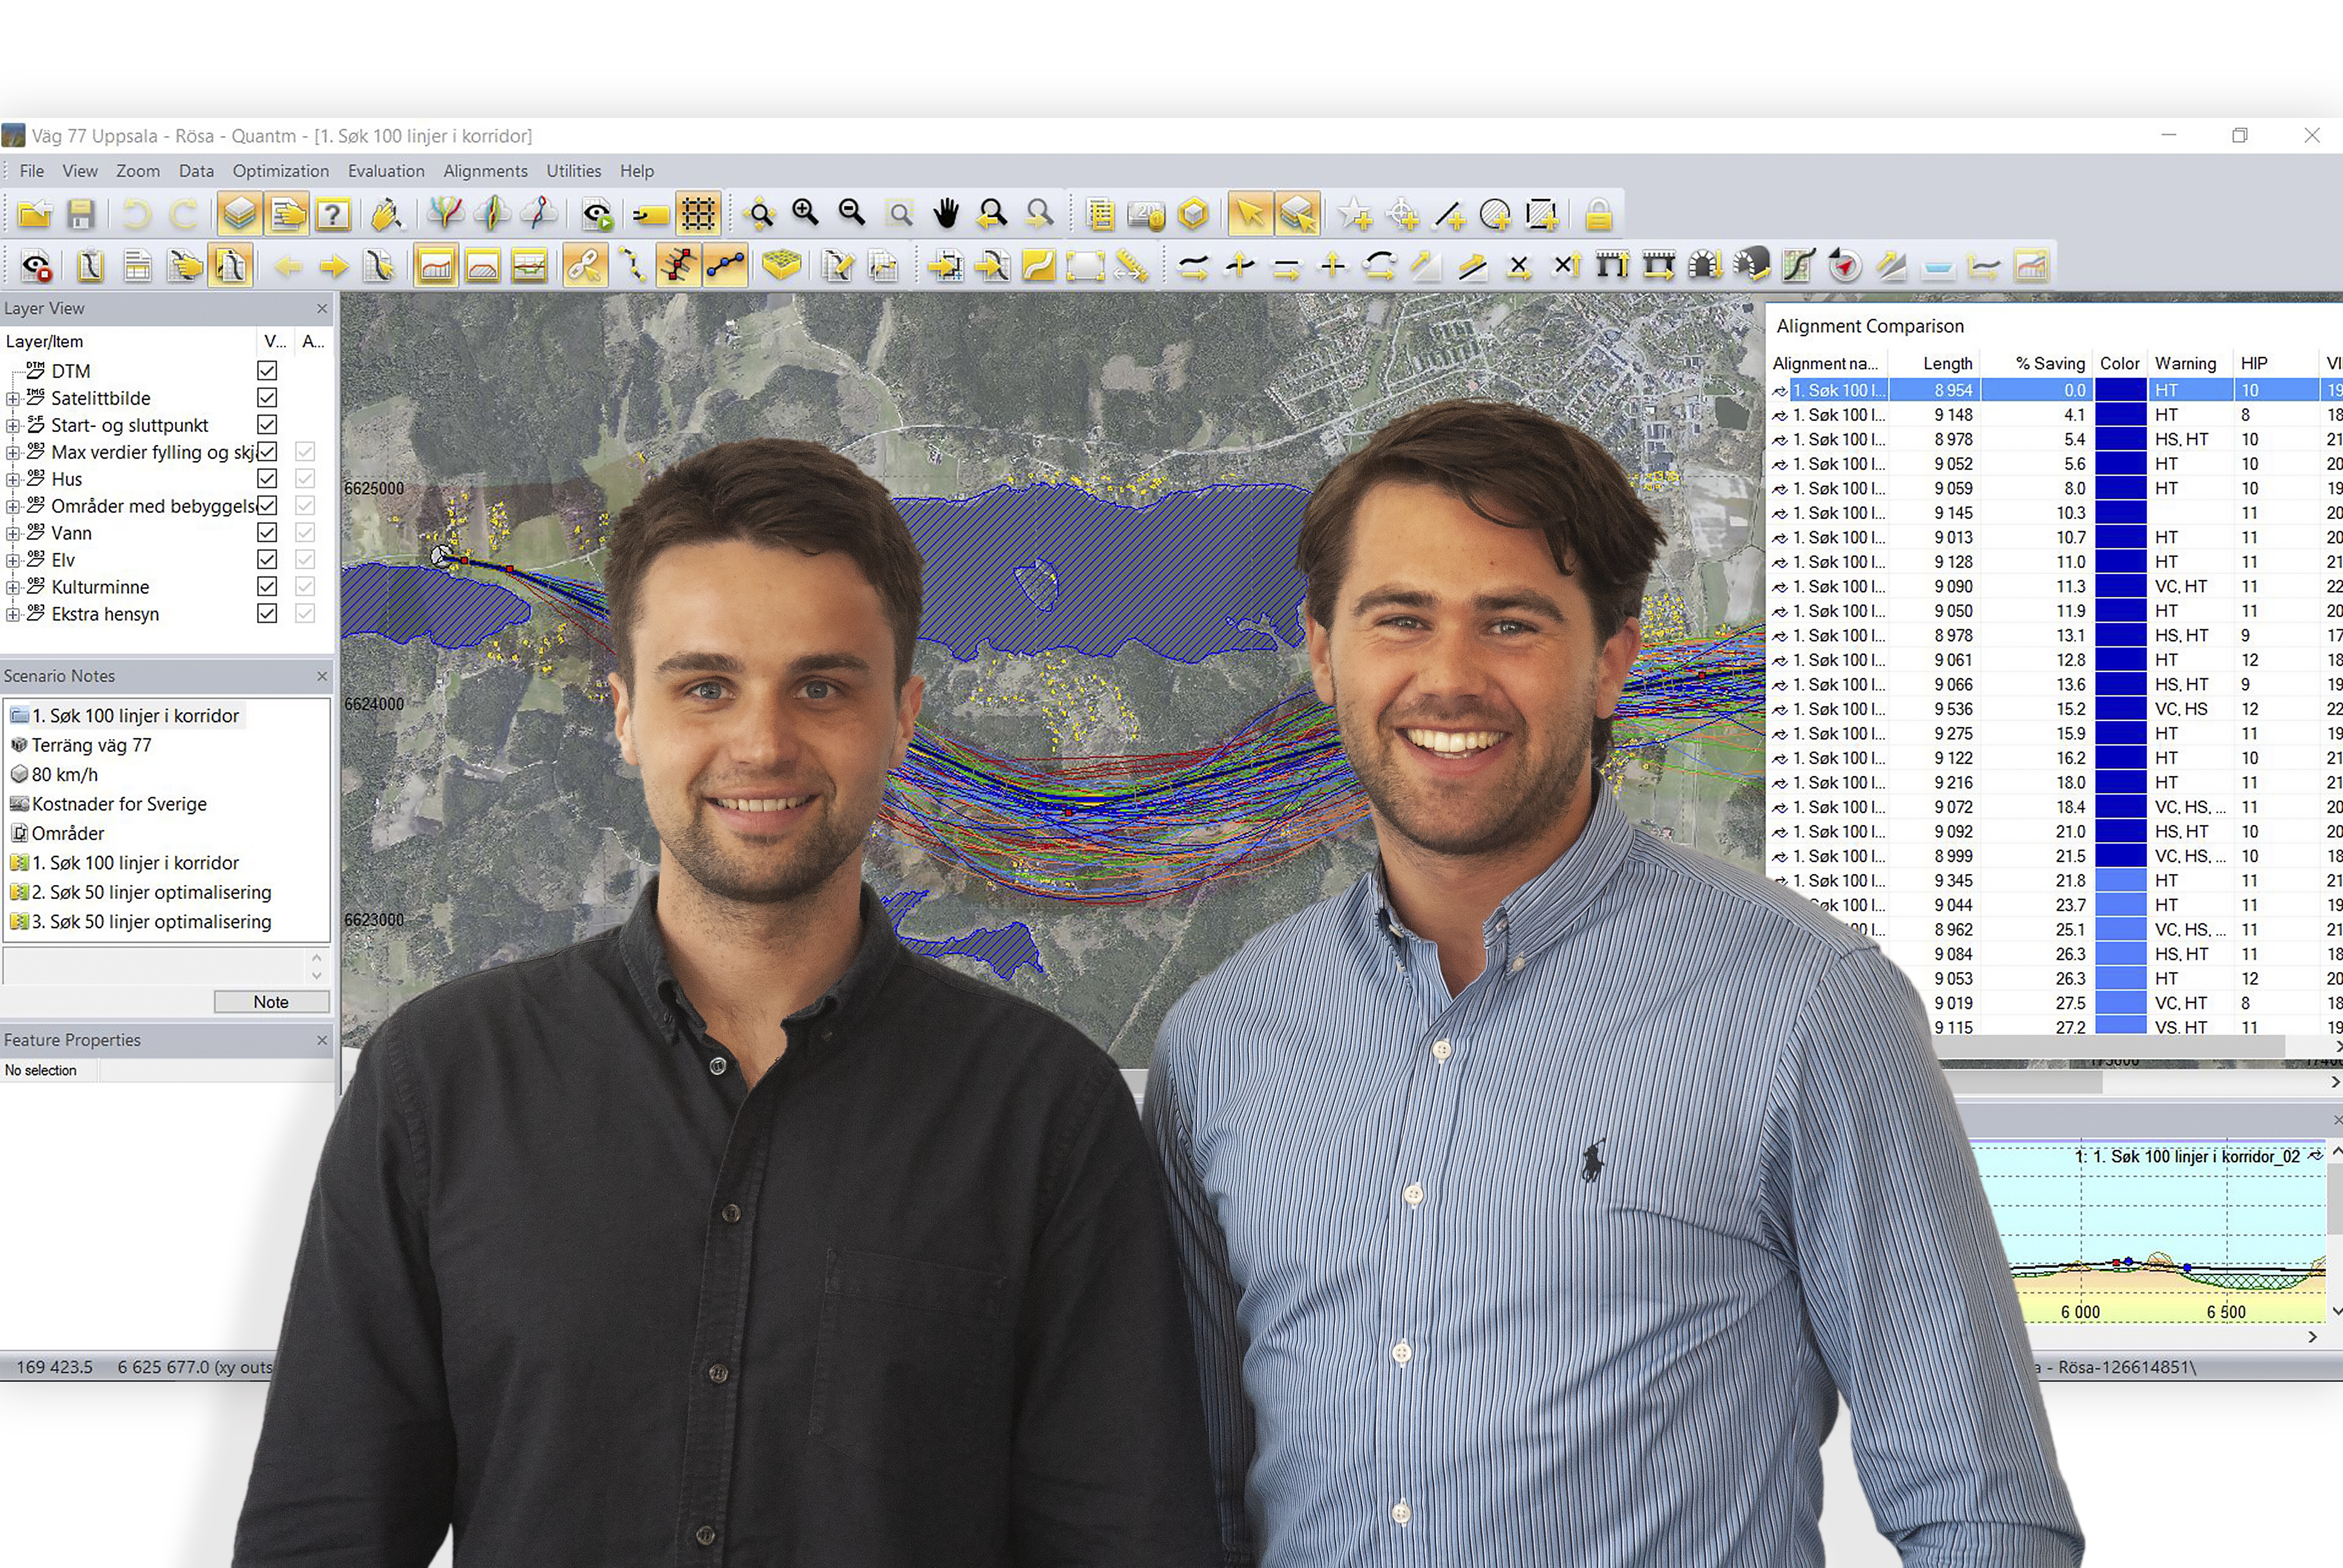The width and height of the screenshot is (2343, 1568).
Task: Select the Pan hand tool
Action: (945, 213)
